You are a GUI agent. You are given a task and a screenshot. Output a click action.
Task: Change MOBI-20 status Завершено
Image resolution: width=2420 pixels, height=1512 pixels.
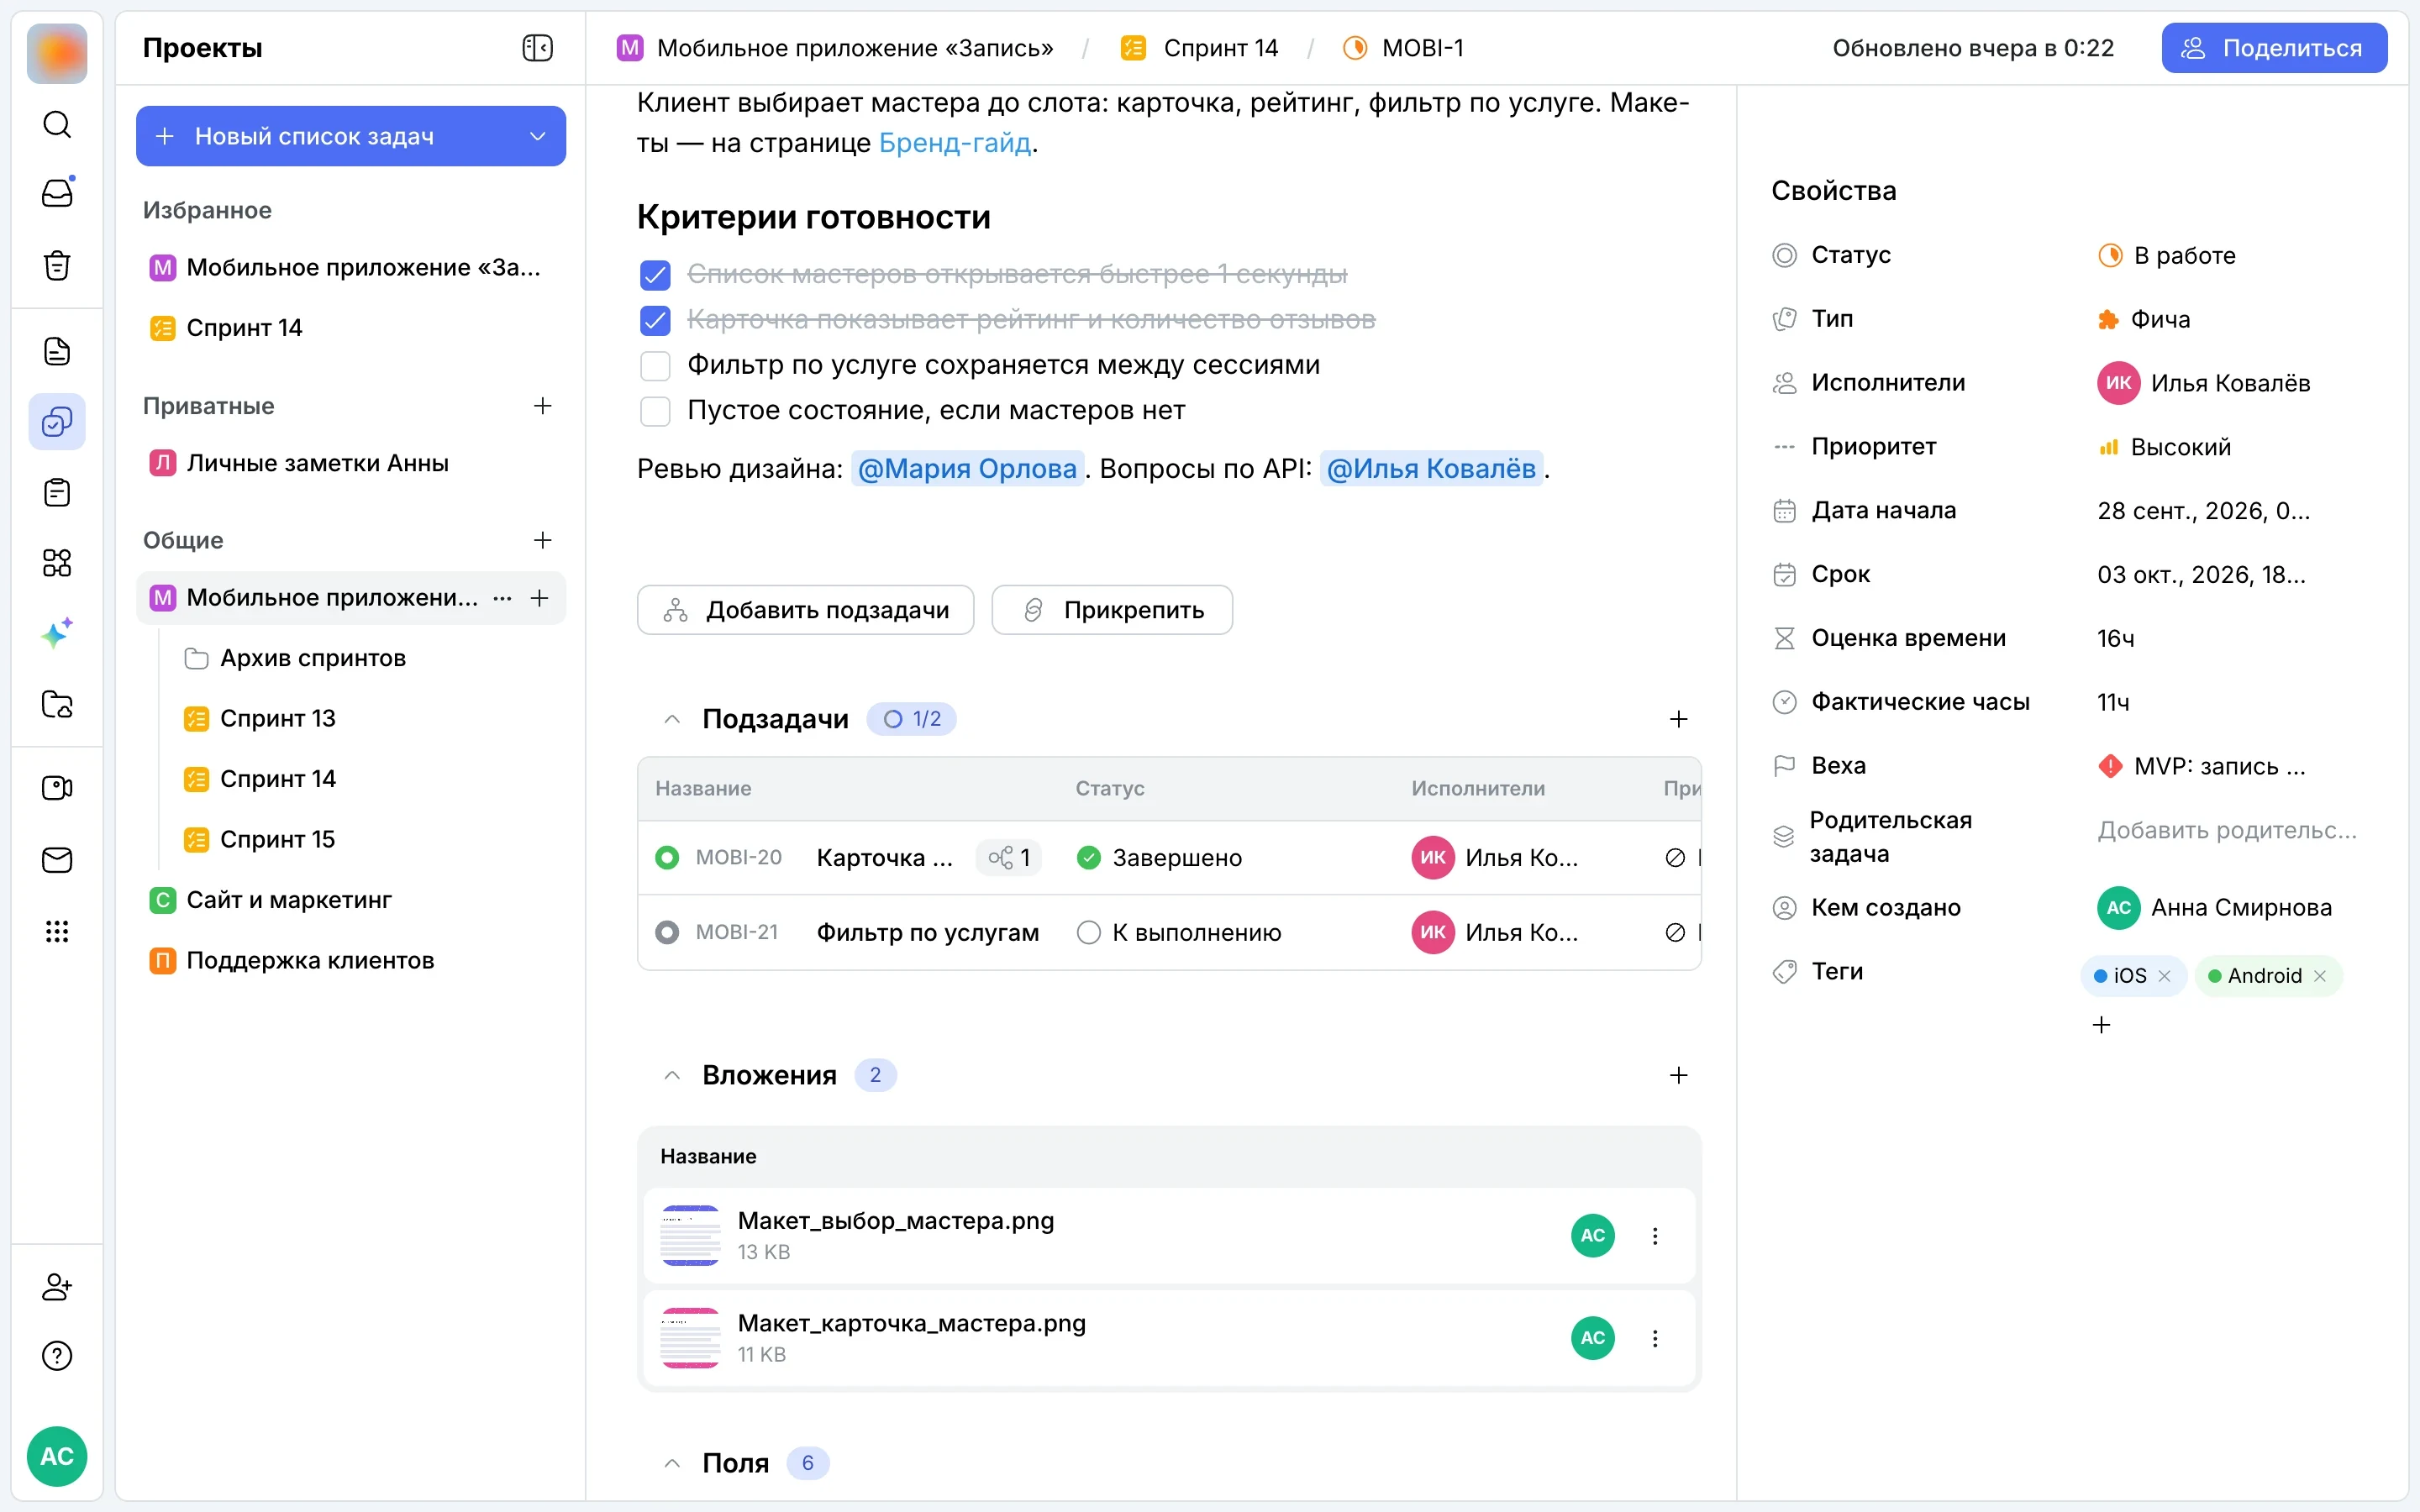[1159, 858]
